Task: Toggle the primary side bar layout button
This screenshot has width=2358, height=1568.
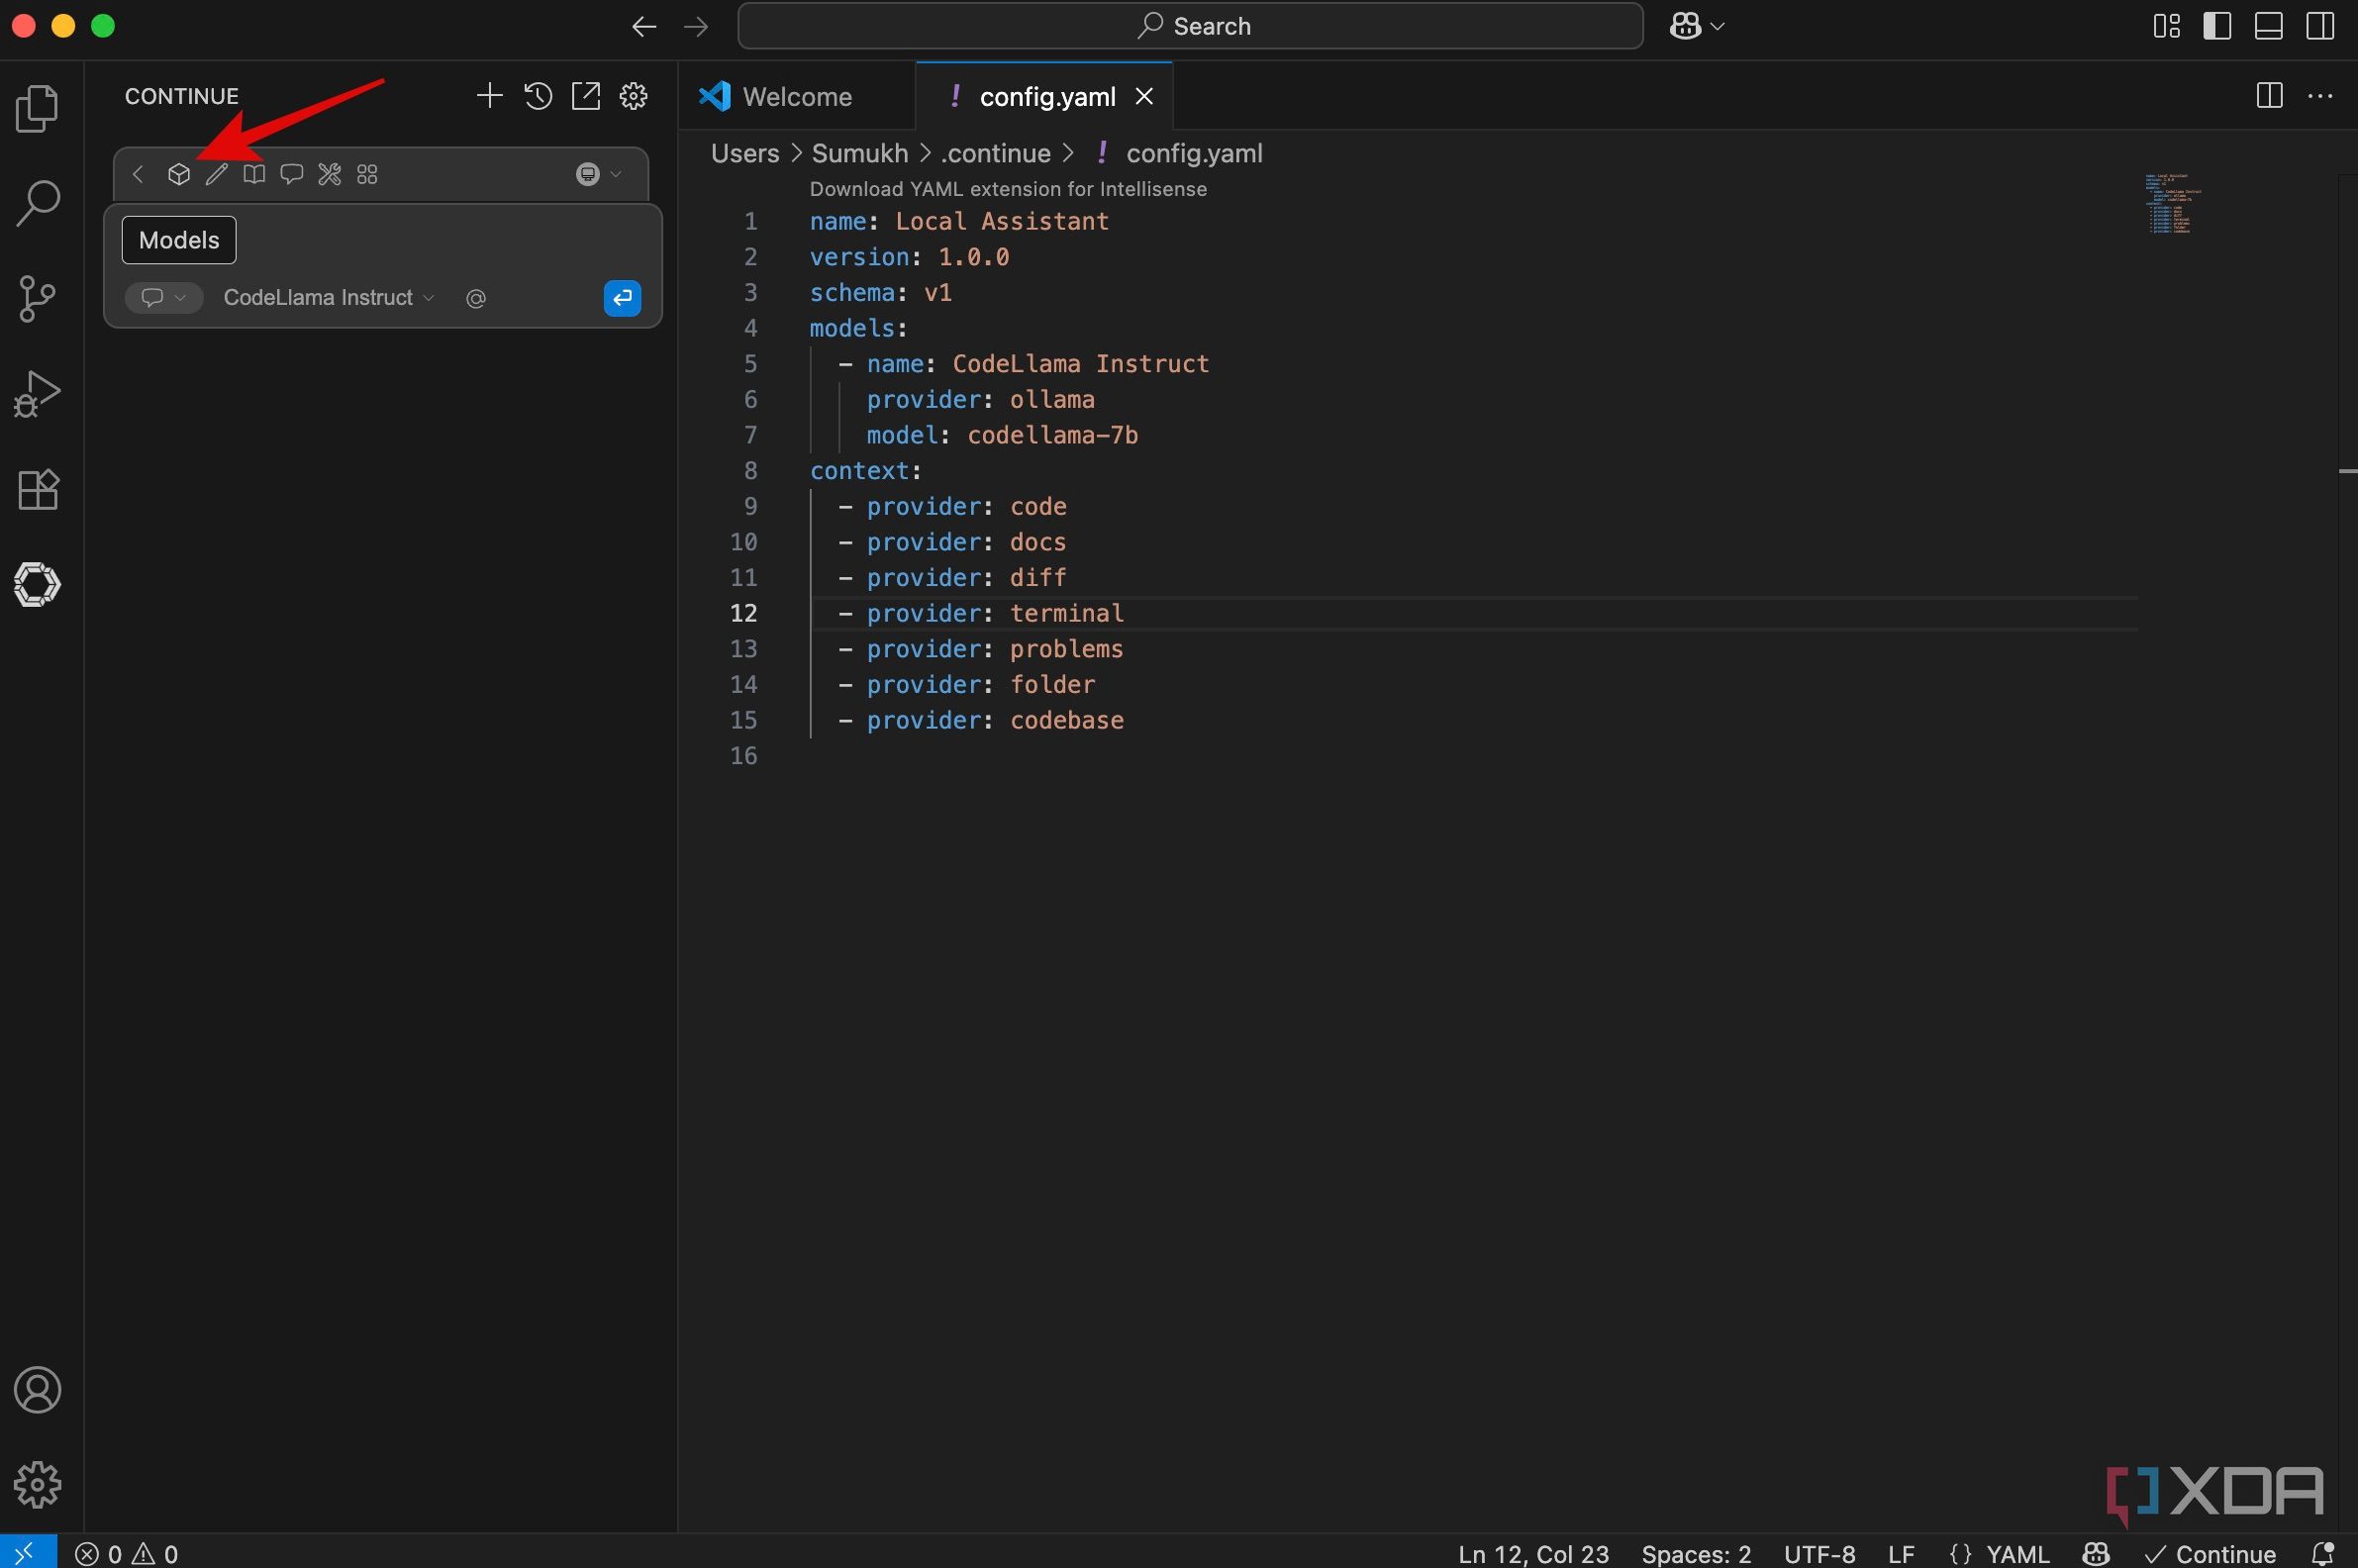Action: [x=2217, y=26]
